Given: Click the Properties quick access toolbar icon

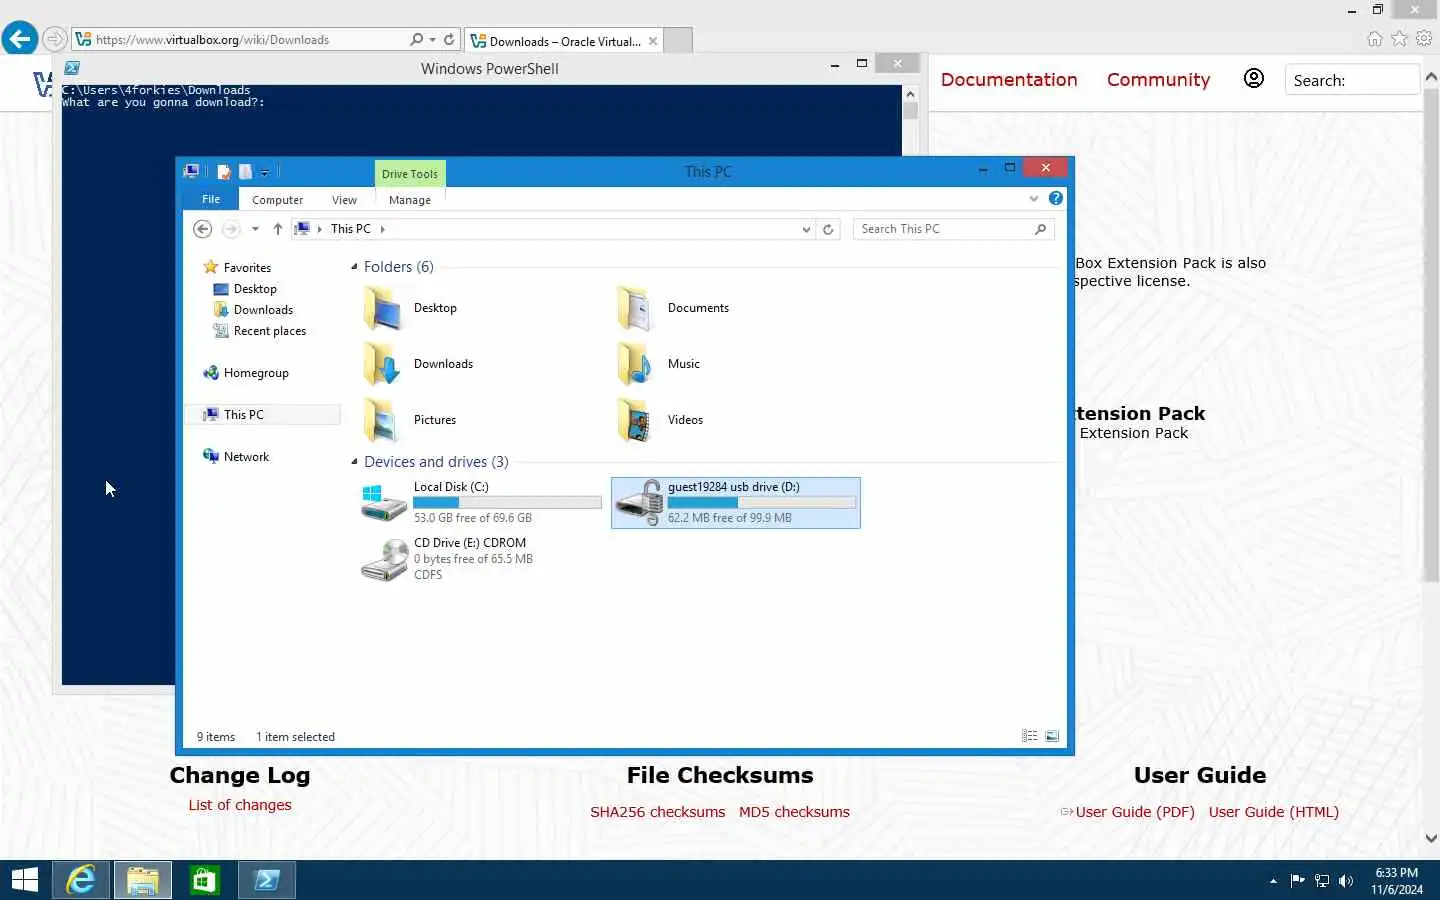Looking at the screenshot, I should tap(224, 172).
